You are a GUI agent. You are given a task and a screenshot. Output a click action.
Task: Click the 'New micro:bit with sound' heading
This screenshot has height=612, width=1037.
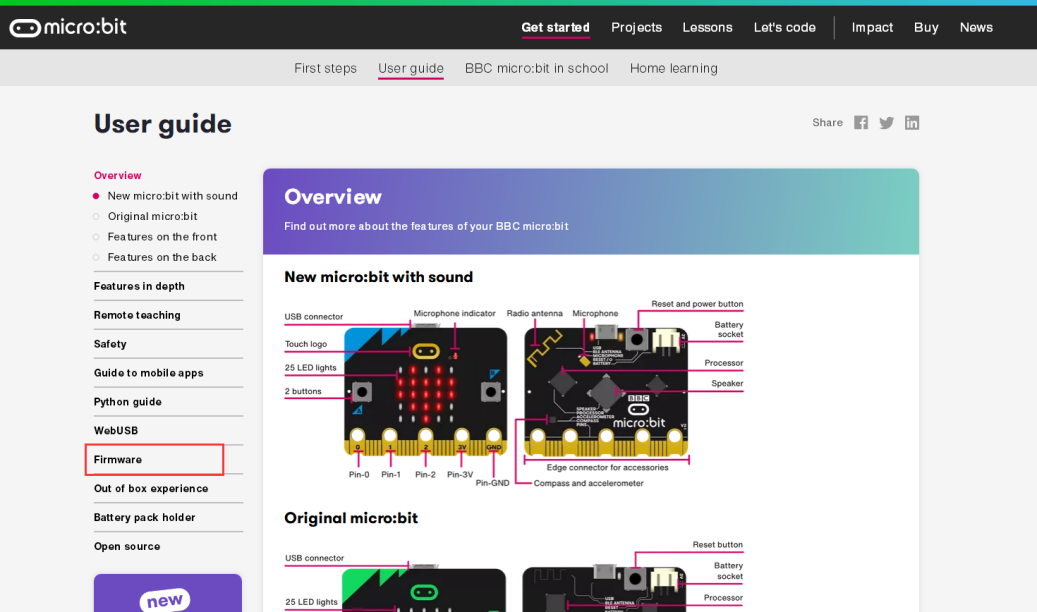pos(378,277)
